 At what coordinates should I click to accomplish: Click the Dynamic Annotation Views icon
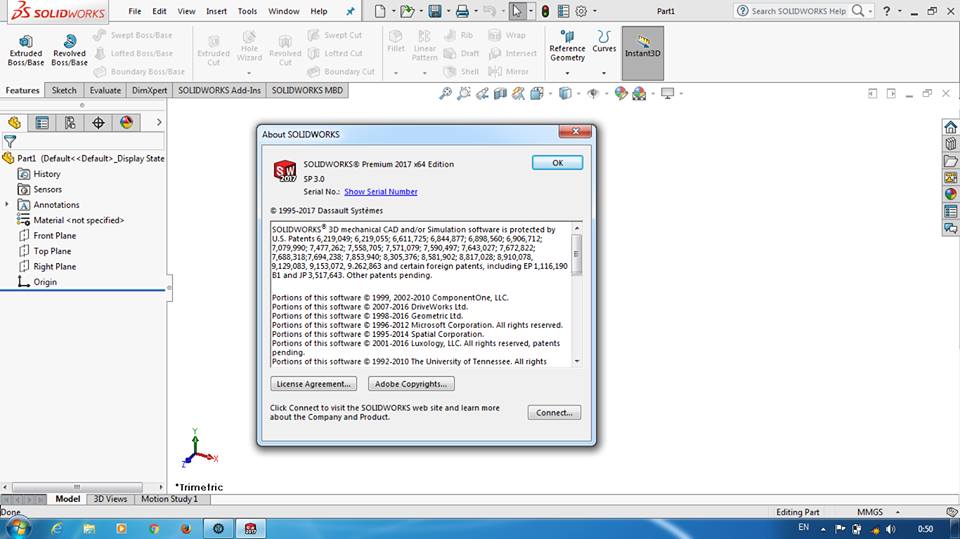click(519, 93)
